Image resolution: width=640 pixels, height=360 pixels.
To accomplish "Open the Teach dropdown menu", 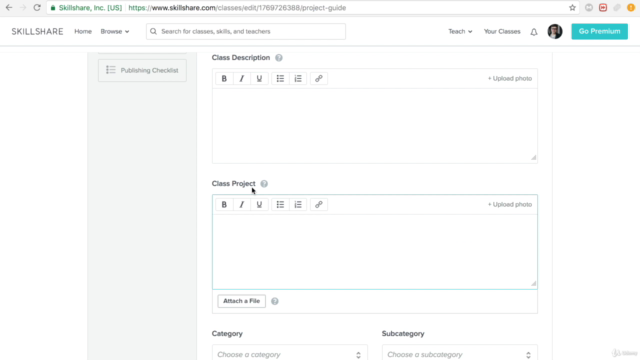I will [x=460, y=31].
